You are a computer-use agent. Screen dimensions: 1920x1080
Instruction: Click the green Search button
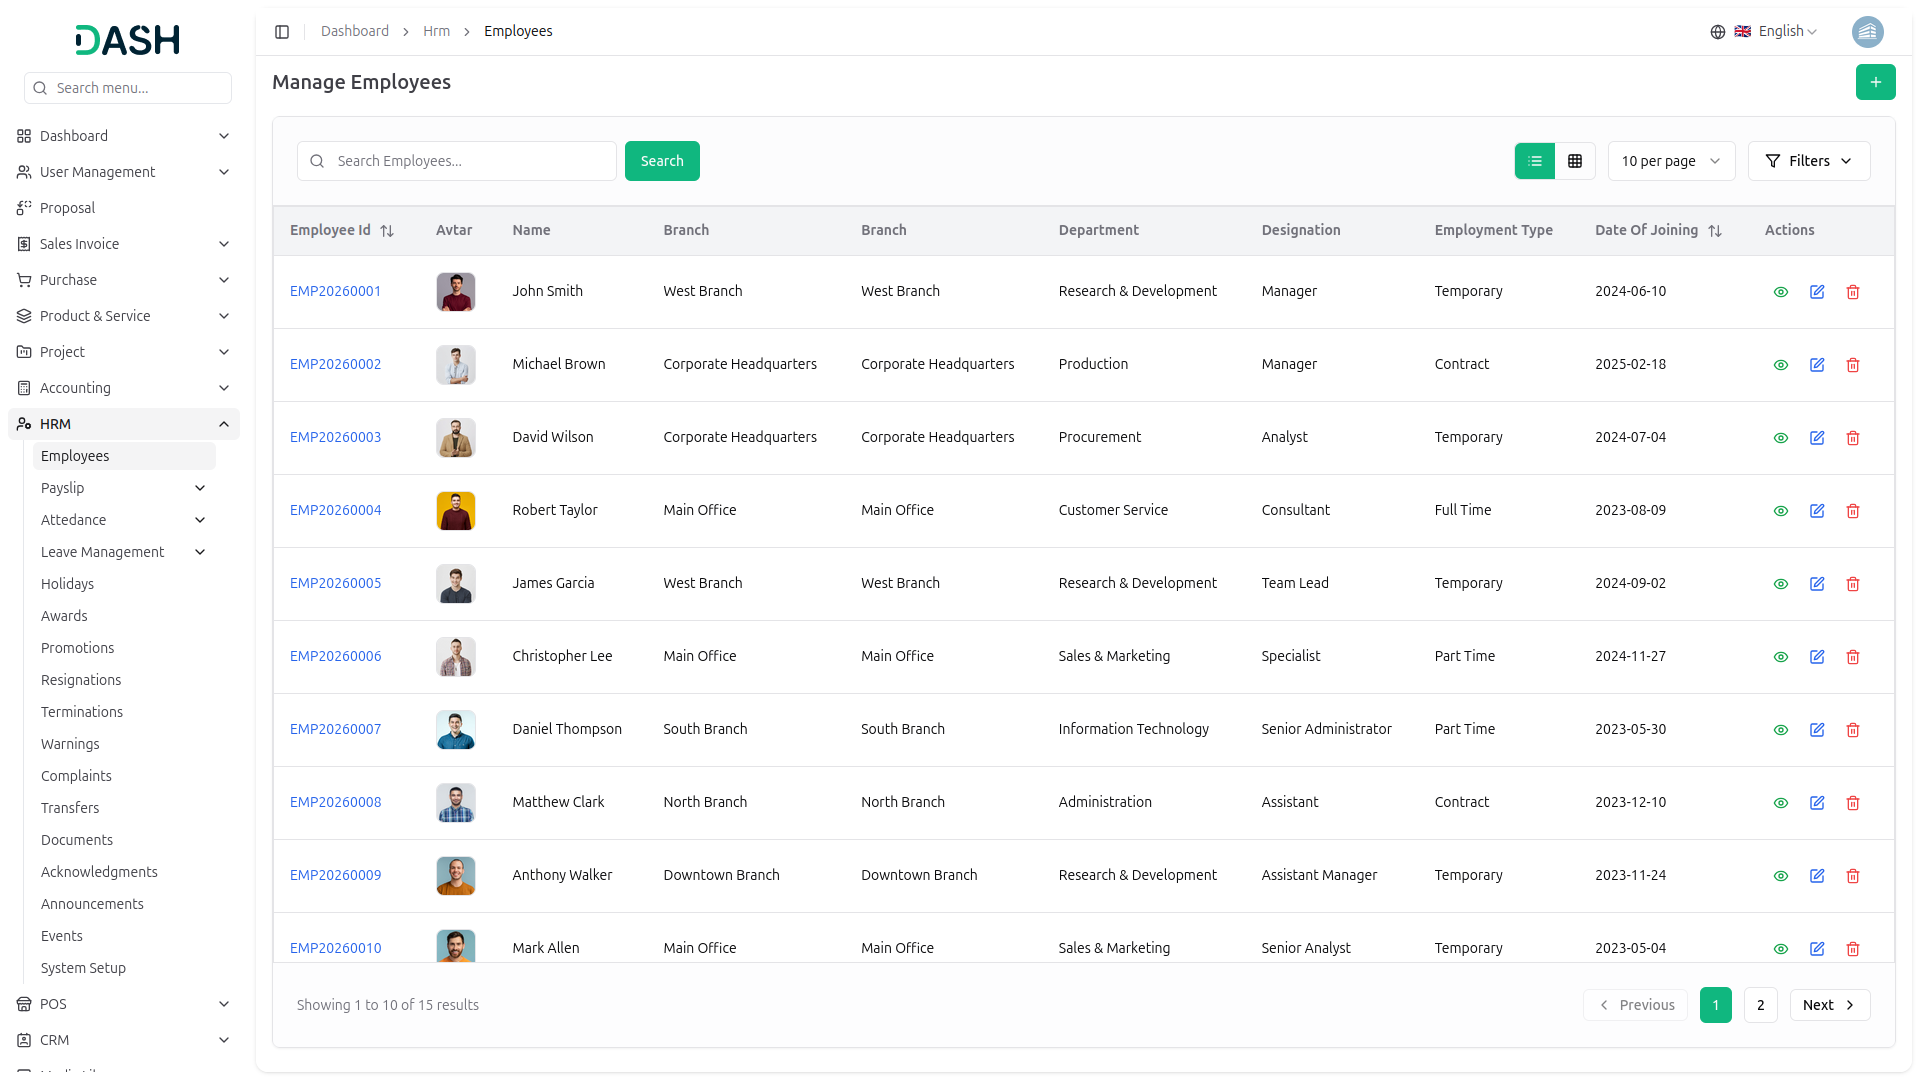(x=662, y=161)
